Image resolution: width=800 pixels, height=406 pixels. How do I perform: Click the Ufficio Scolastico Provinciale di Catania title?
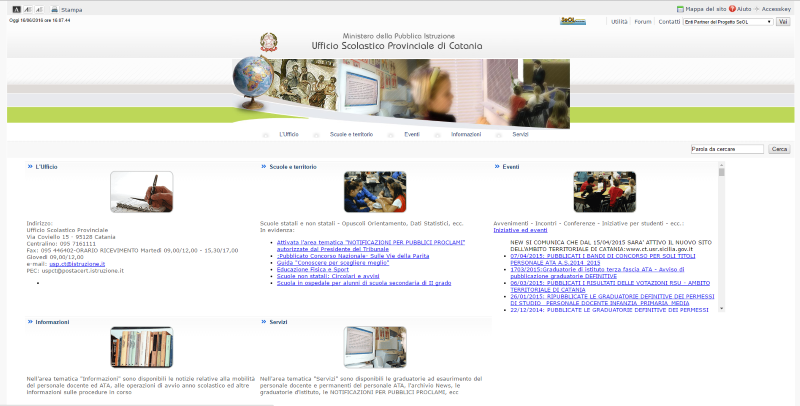pos(397,46)
